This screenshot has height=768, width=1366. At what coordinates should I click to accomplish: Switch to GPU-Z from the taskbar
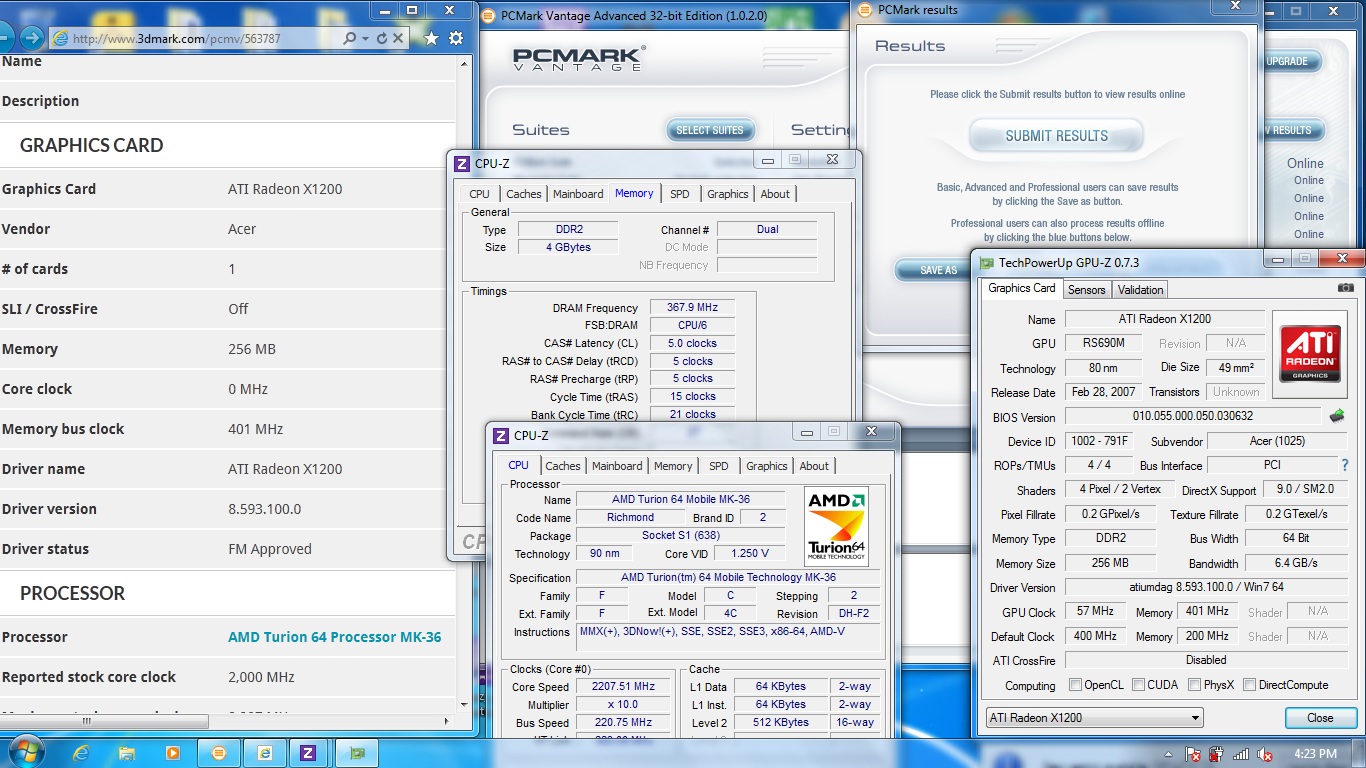coord(356,753)
